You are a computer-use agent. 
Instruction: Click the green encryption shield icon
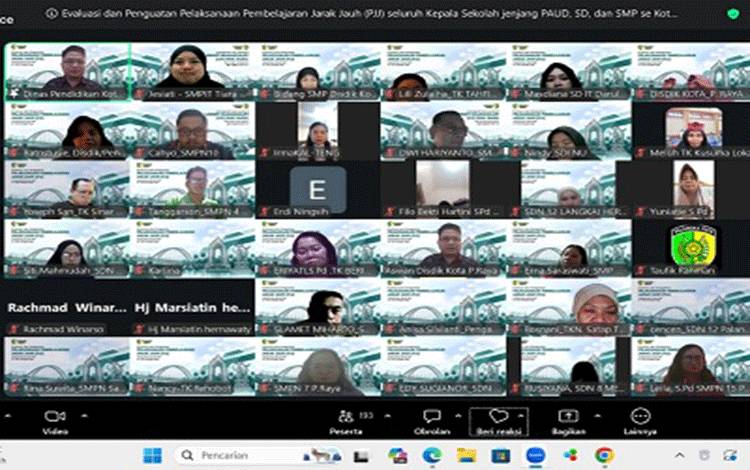click(733, 14)
